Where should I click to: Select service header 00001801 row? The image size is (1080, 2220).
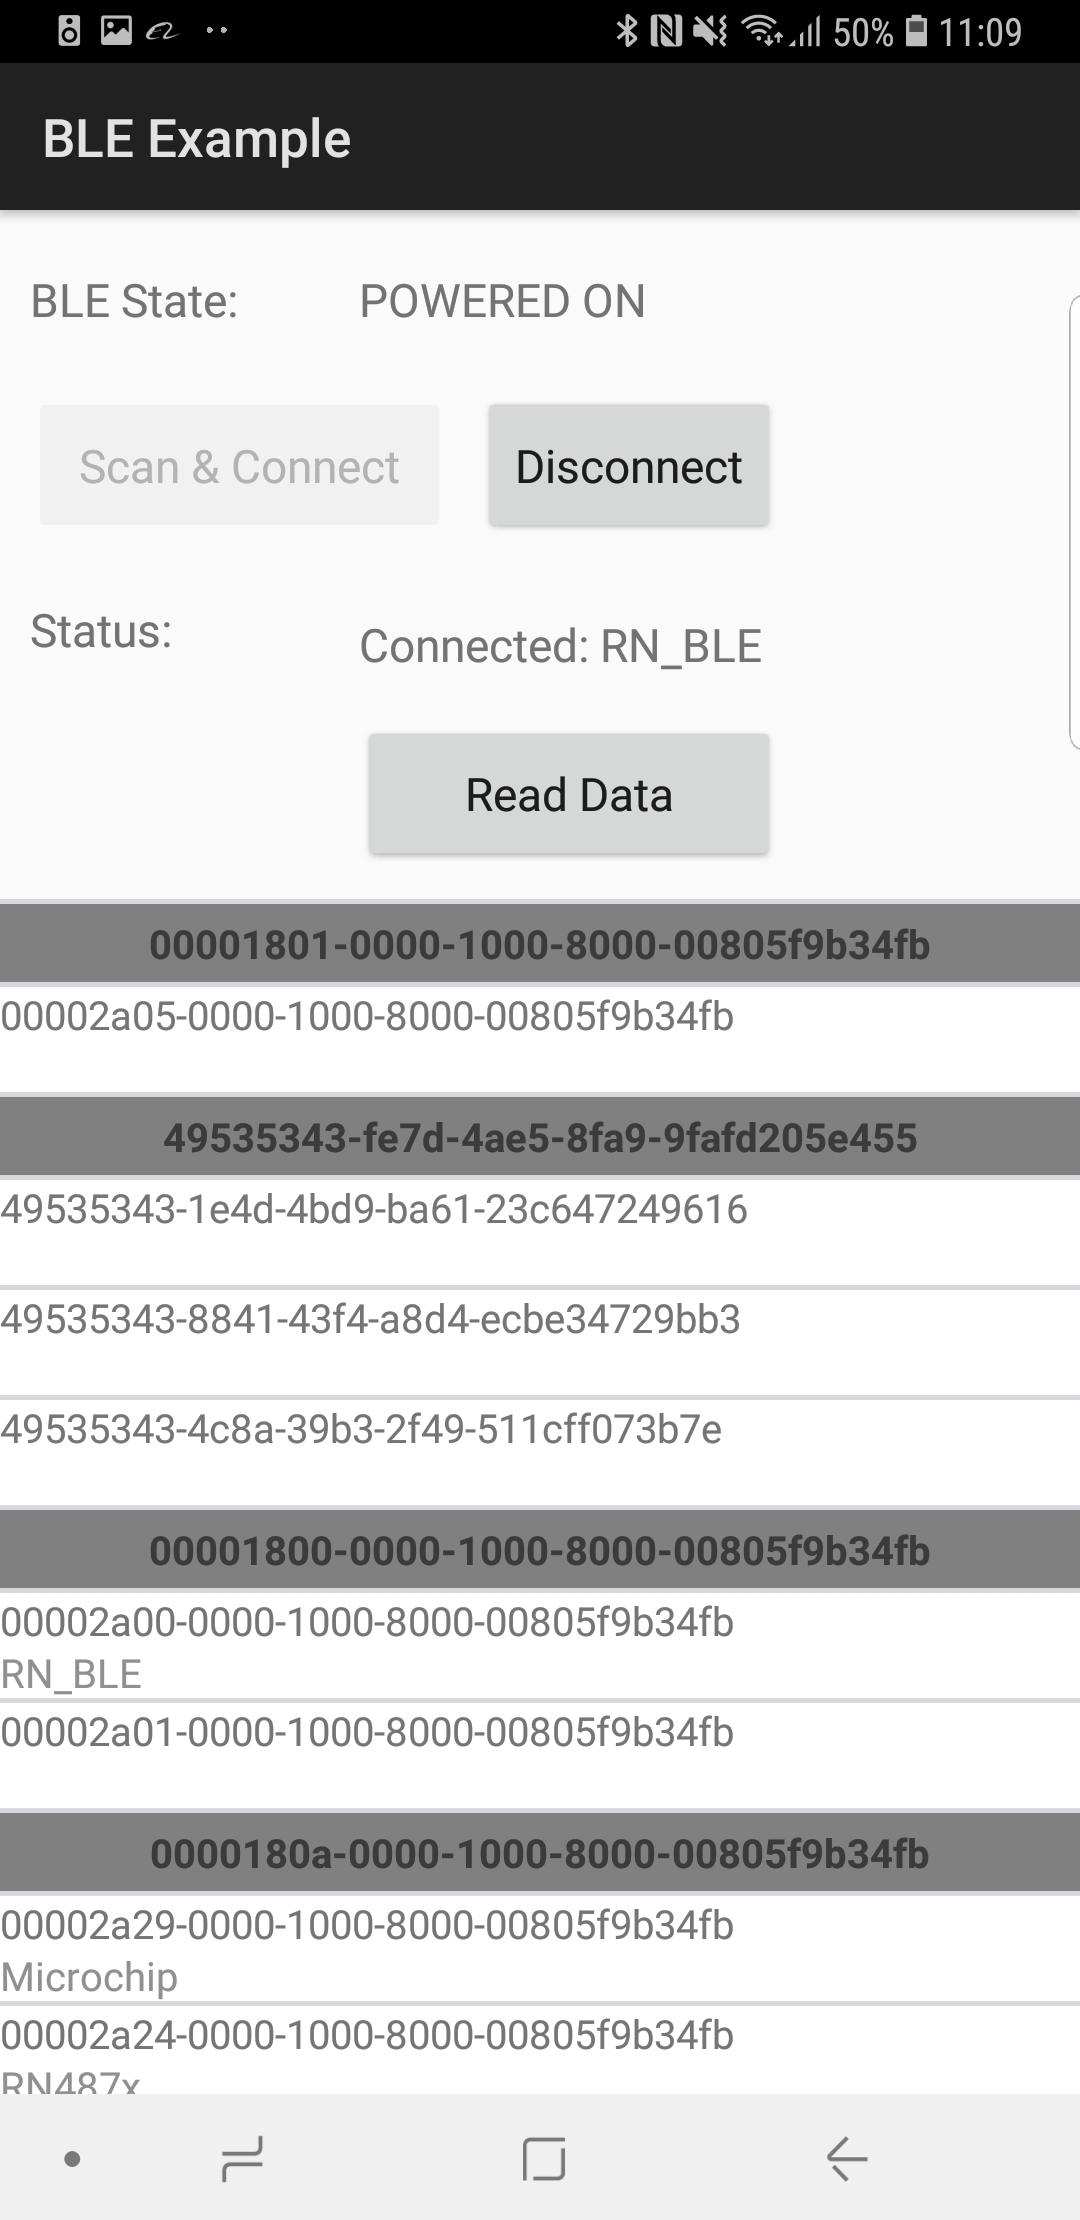540,945
